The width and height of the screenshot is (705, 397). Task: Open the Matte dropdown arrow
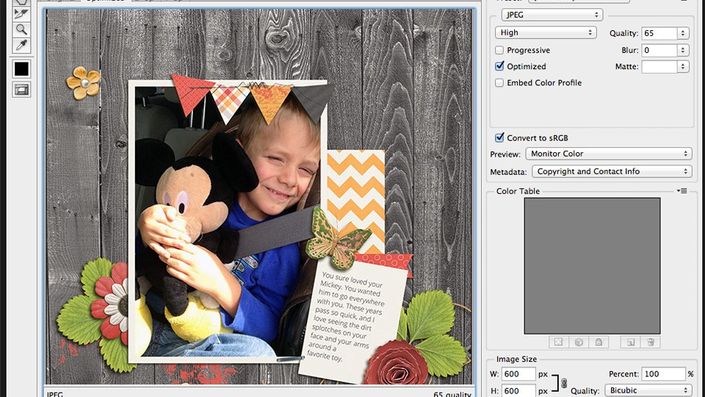click(x=683, y=67)
